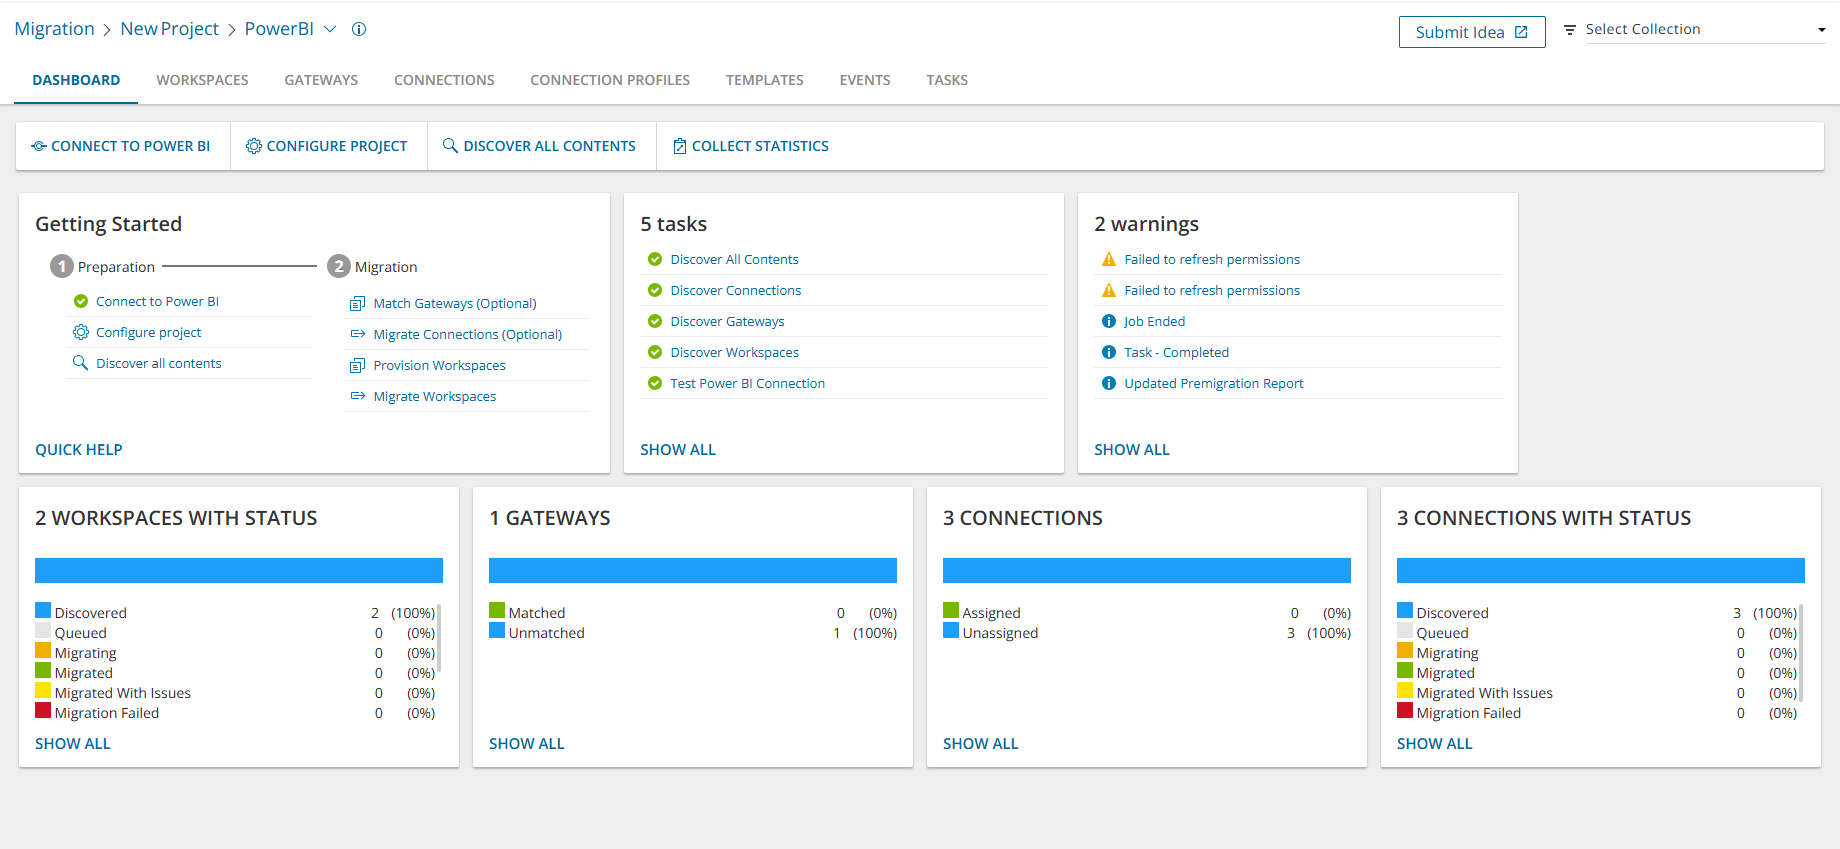Navigate to Migration breadcrumb link
The image size is (1840, 849).
pos(54,29)
